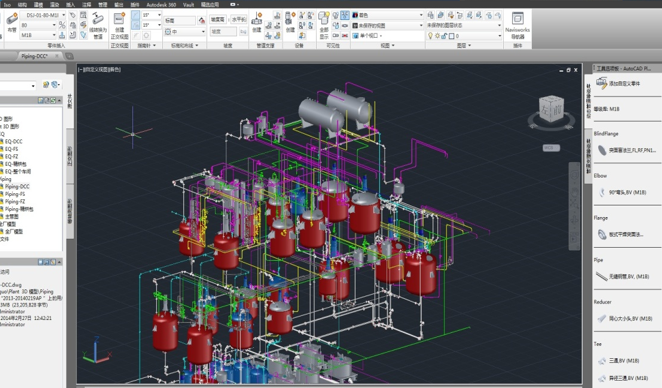This screenshot has width=662, height=388.
Task: Toggle the layer freeze sun icon
Action: (437, 36)
